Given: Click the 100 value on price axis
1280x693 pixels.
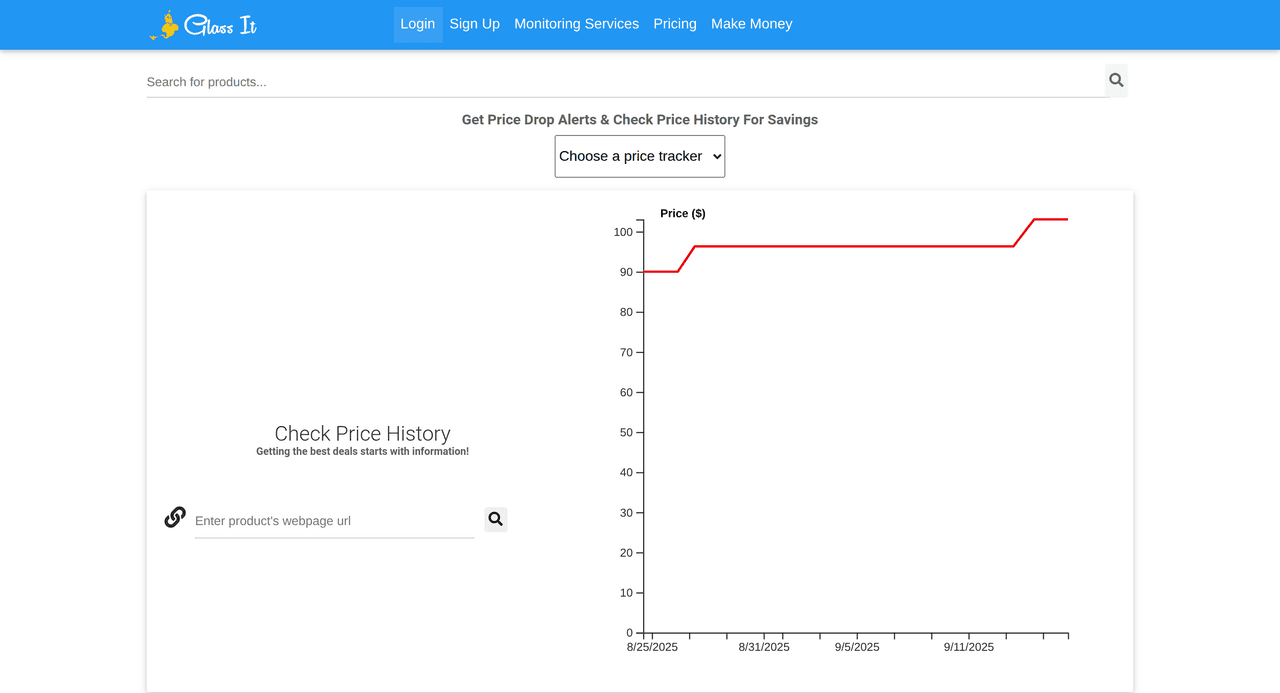Looking at the screenshot, I should [623, 232].
